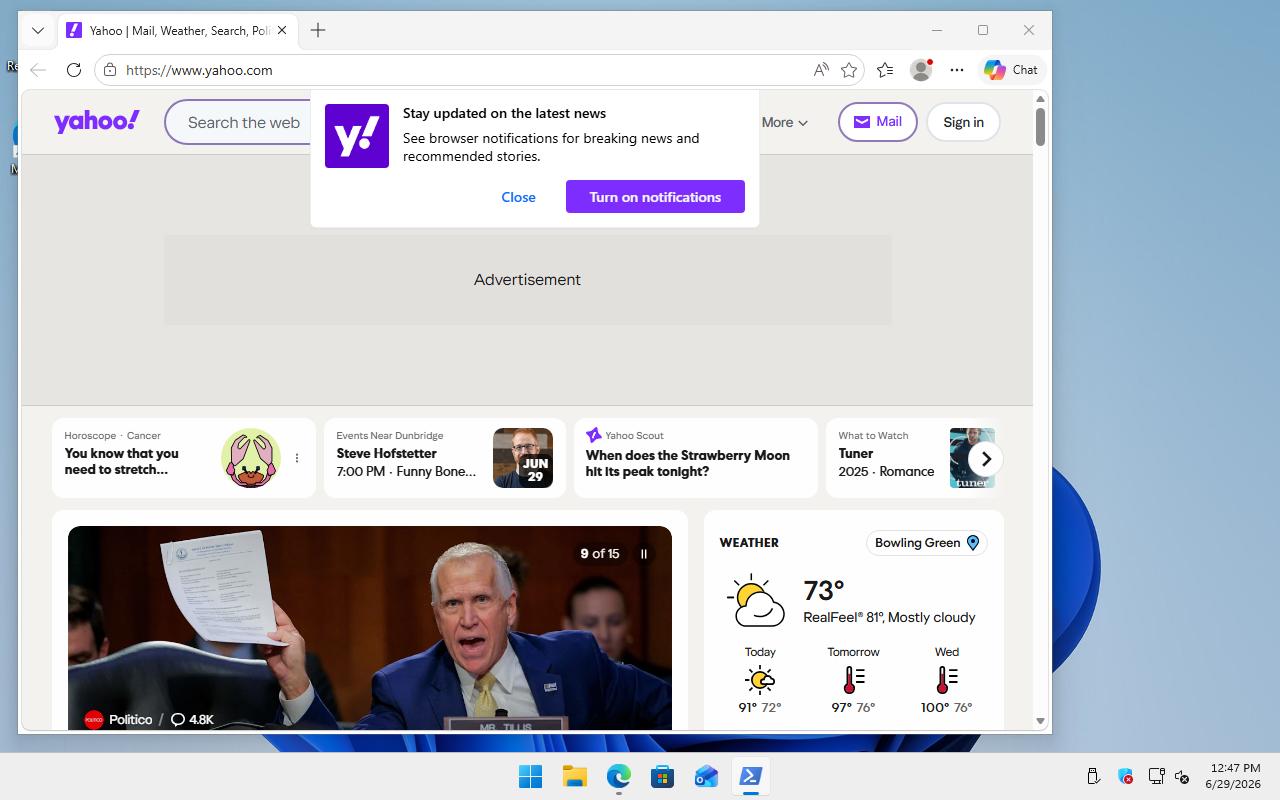Dismiss notification prompt with Close
1280x800 pixels.
coord(518,197)
